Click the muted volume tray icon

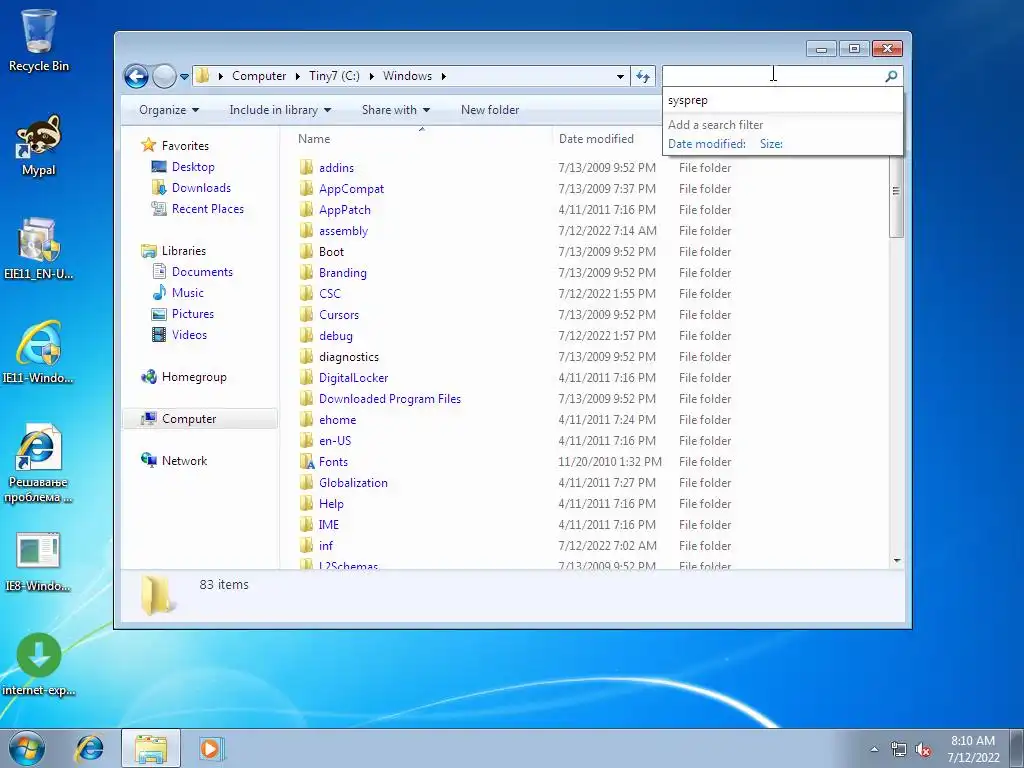[x=923, y=750]
